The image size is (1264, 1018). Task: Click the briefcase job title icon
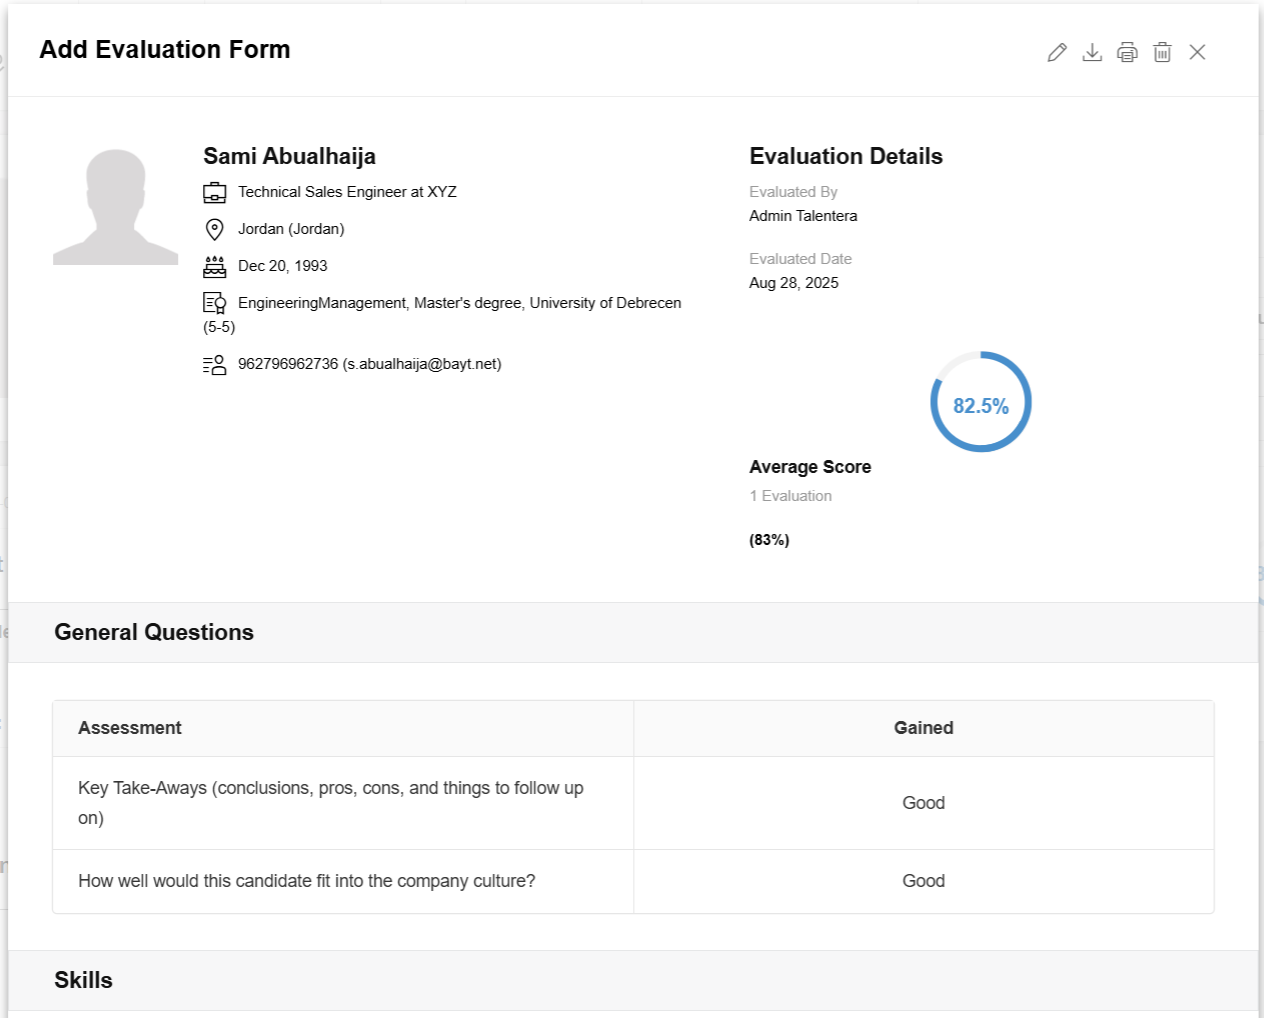214,193
